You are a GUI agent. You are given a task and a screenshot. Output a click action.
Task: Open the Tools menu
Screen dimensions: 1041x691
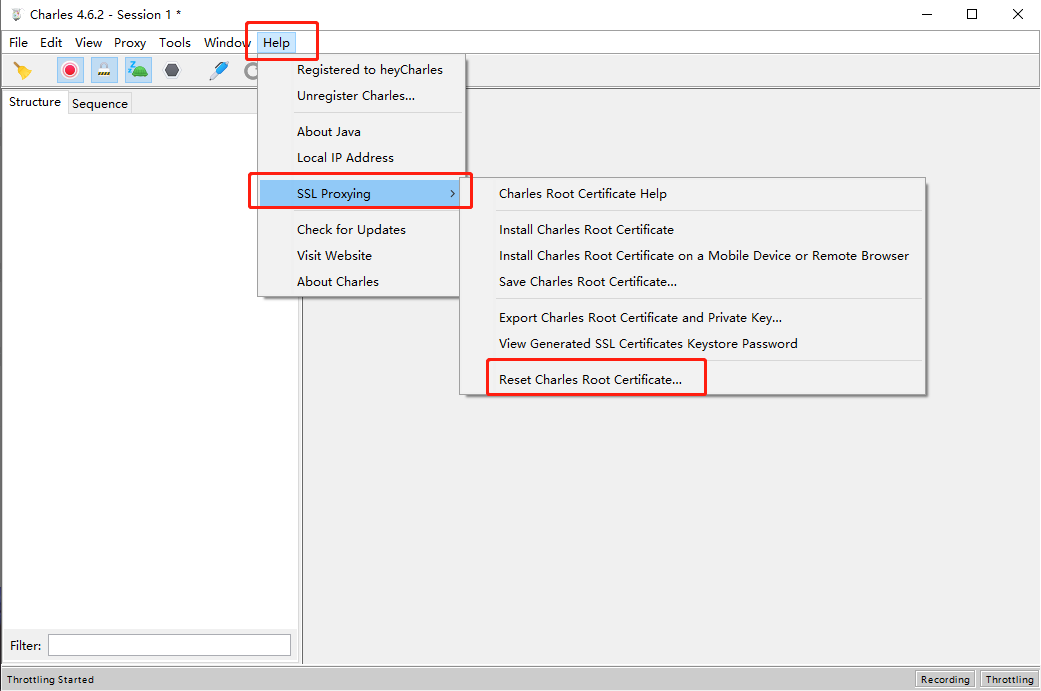tap(175, 42)
